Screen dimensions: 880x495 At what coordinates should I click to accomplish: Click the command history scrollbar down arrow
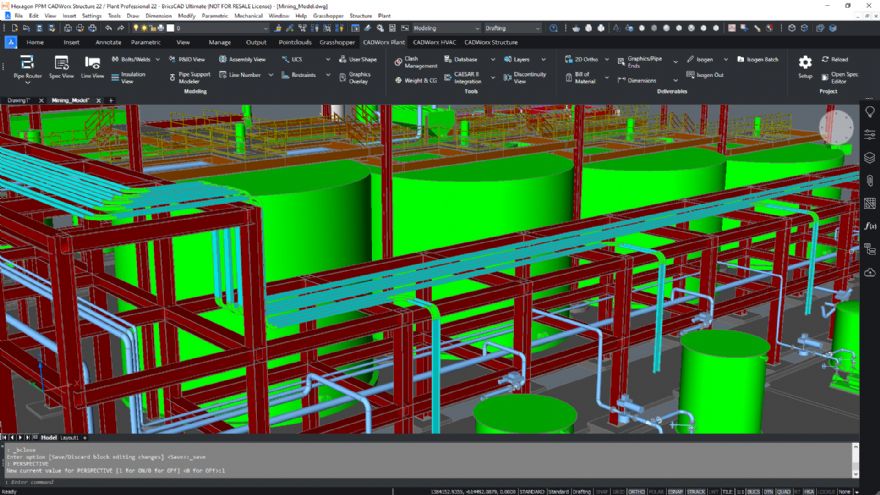(x=855, y=475)
